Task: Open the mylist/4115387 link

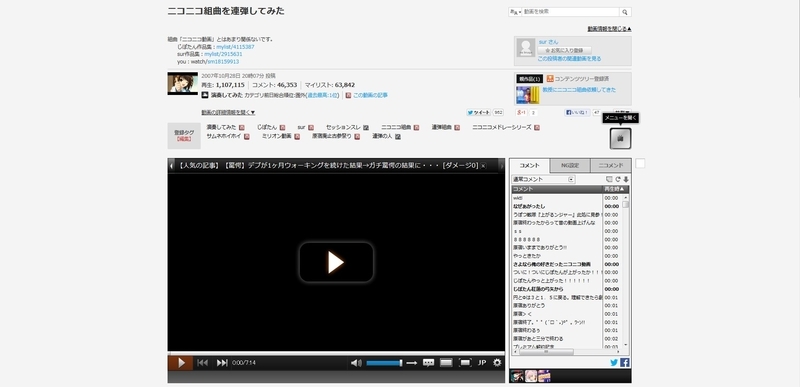Action: coord(235,47)
